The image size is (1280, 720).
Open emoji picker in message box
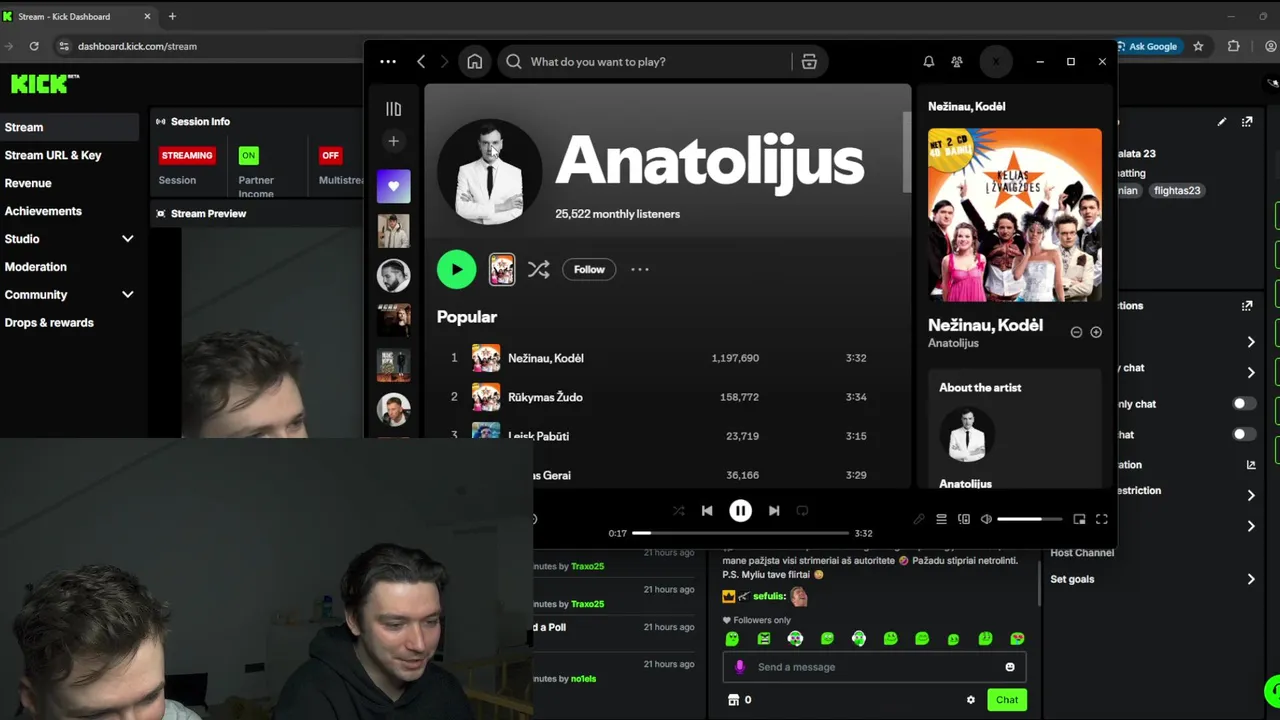[1010, 667]
